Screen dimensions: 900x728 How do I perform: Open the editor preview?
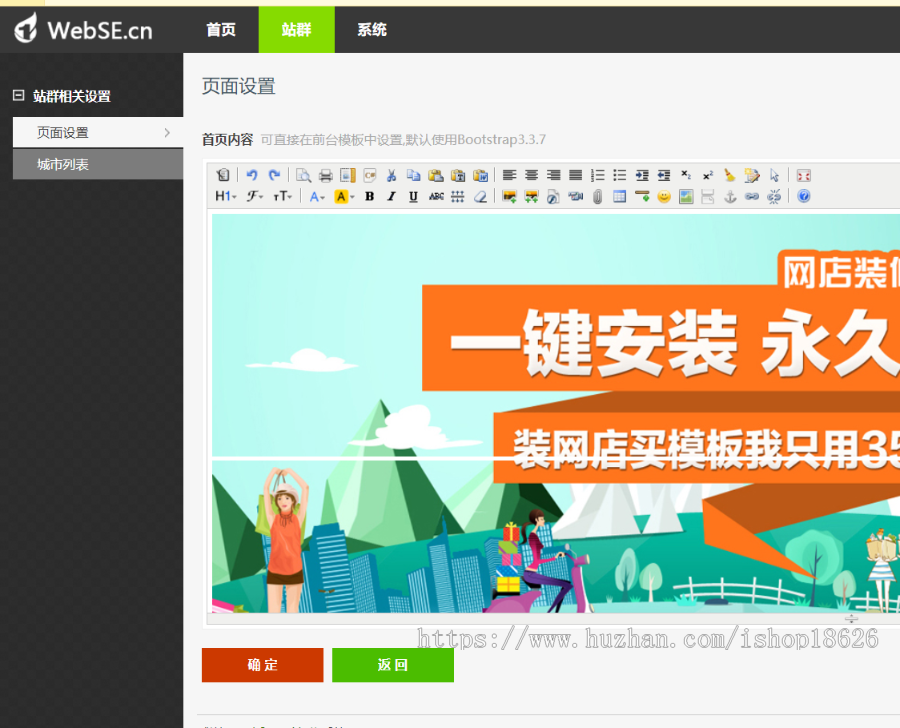(303, 175)
